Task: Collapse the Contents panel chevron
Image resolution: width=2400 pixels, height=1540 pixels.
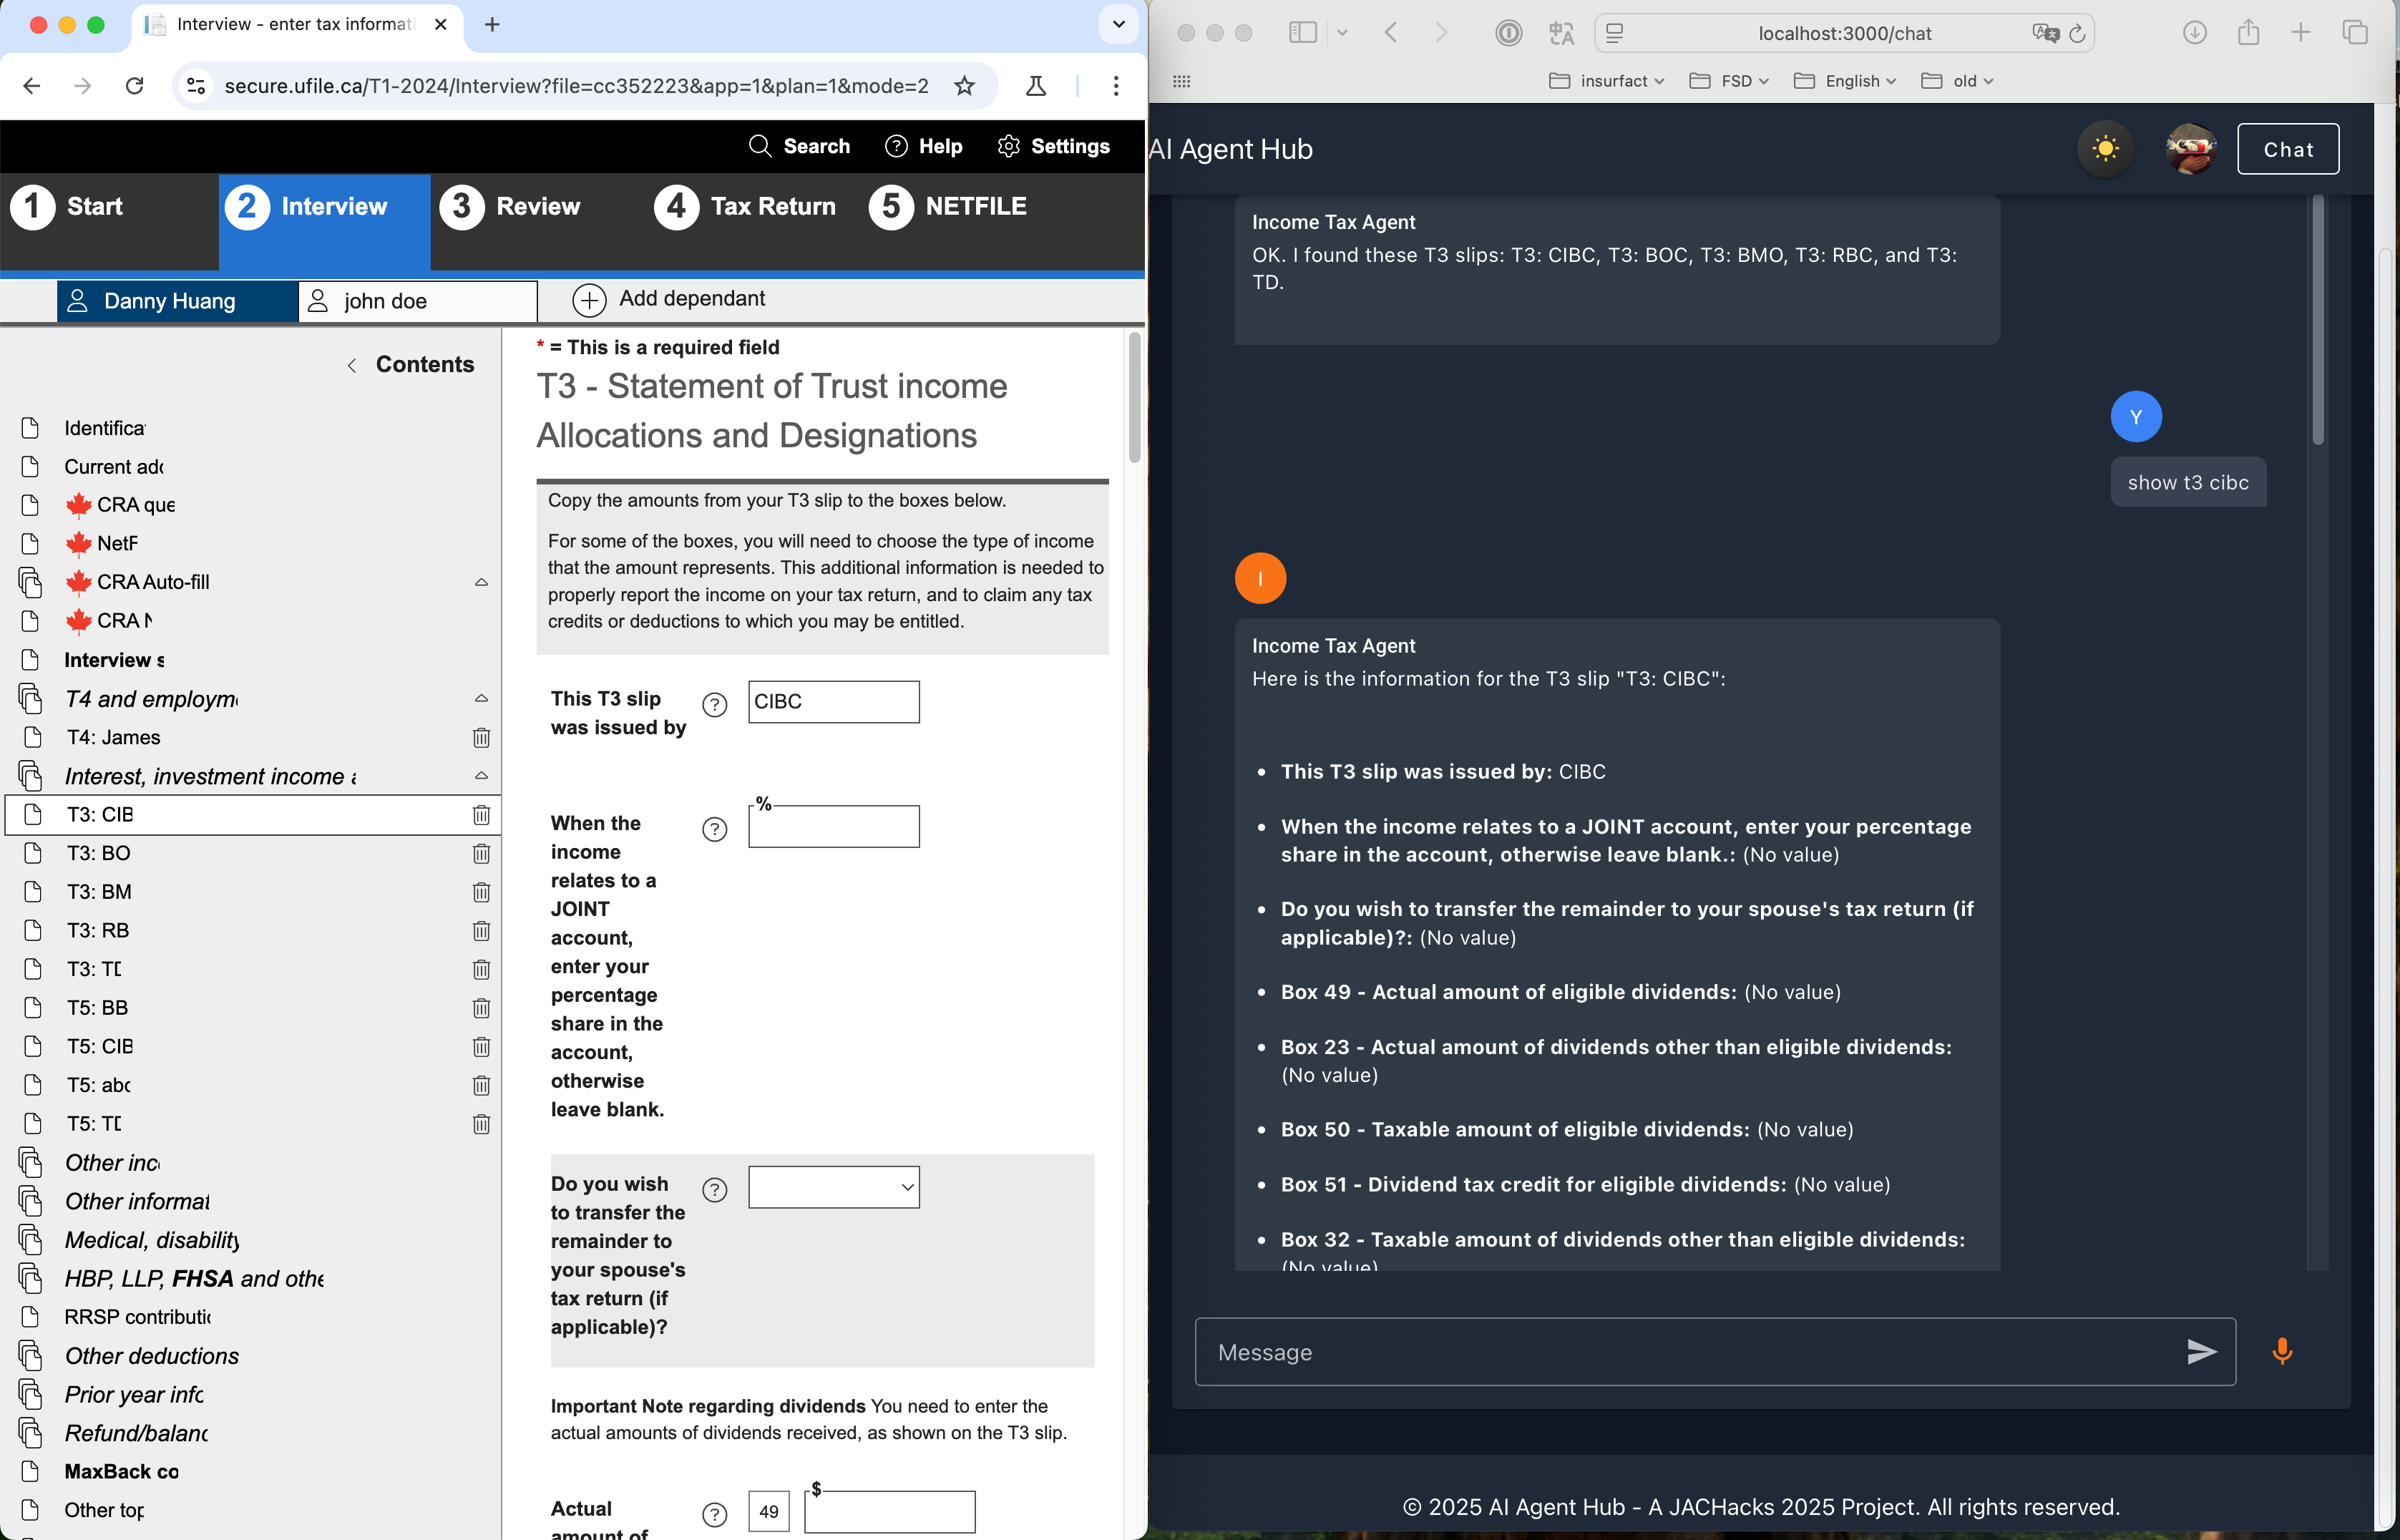Action: 352,365
